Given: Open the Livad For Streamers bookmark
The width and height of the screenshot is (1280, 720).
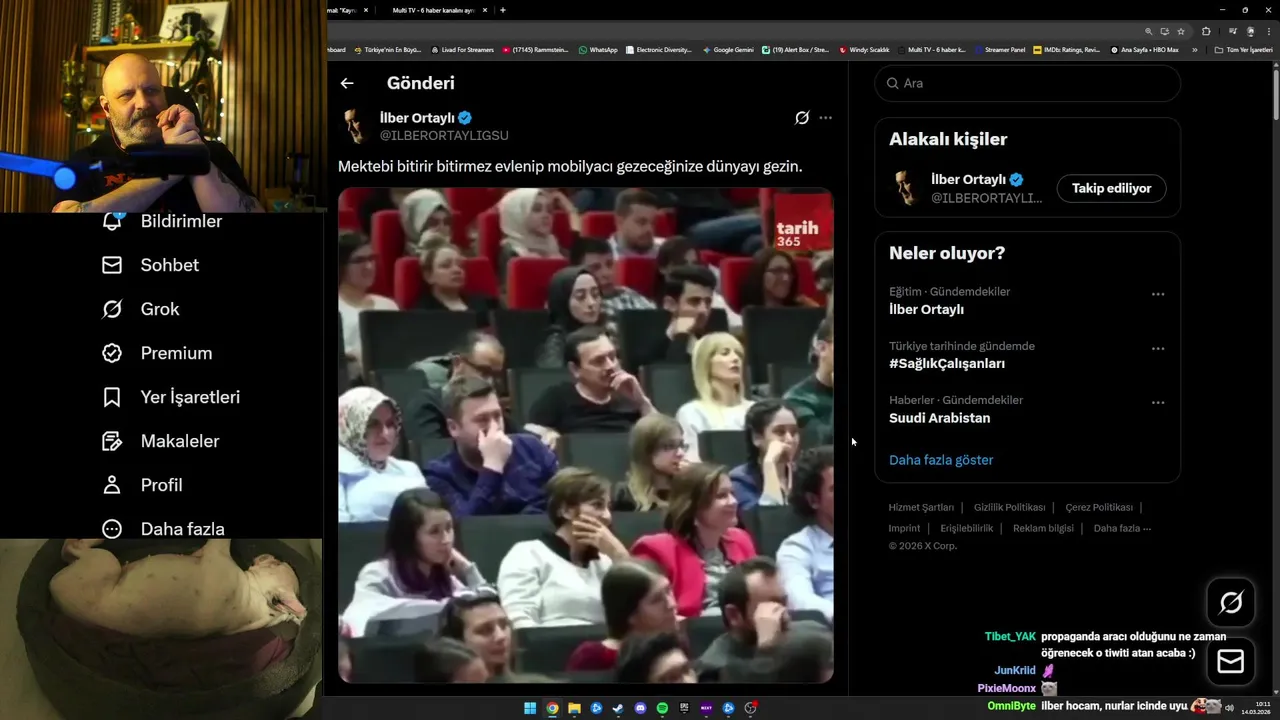Looking at the screenshot, I should 462,49.
